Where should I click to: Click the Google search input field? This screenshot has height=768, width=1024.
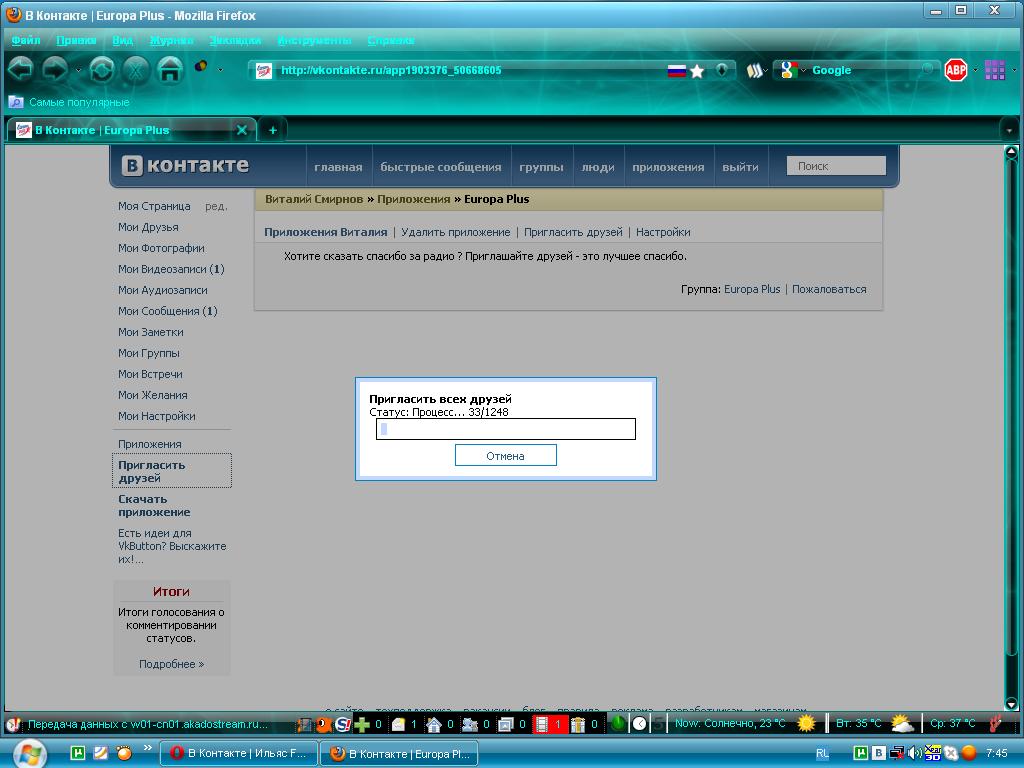point(863,70)
